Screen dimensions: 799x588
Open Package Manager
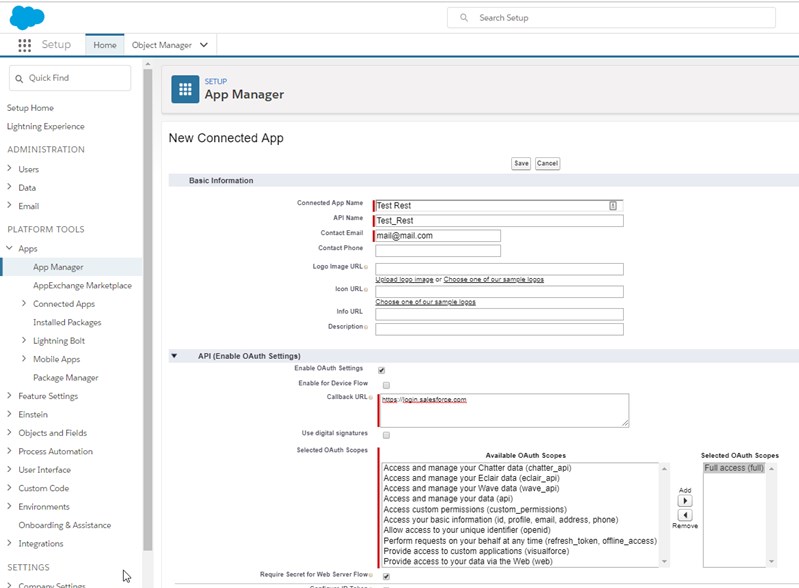click(x=66, y=378)
